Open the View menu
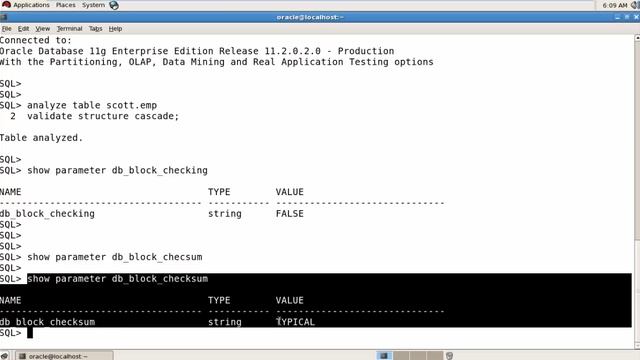This screenshot has width=640, height=360. 42,29
